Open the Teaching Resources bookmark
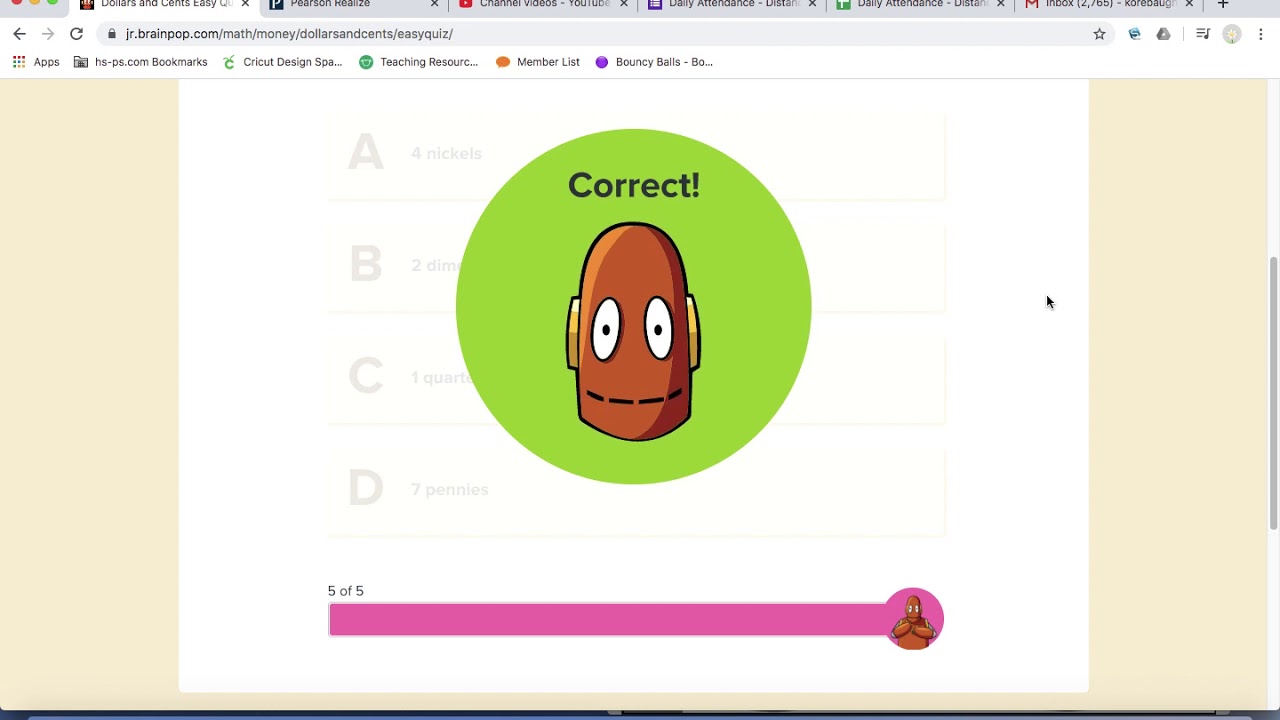This screenshot has height=720, width=1280. coord(419,62)
